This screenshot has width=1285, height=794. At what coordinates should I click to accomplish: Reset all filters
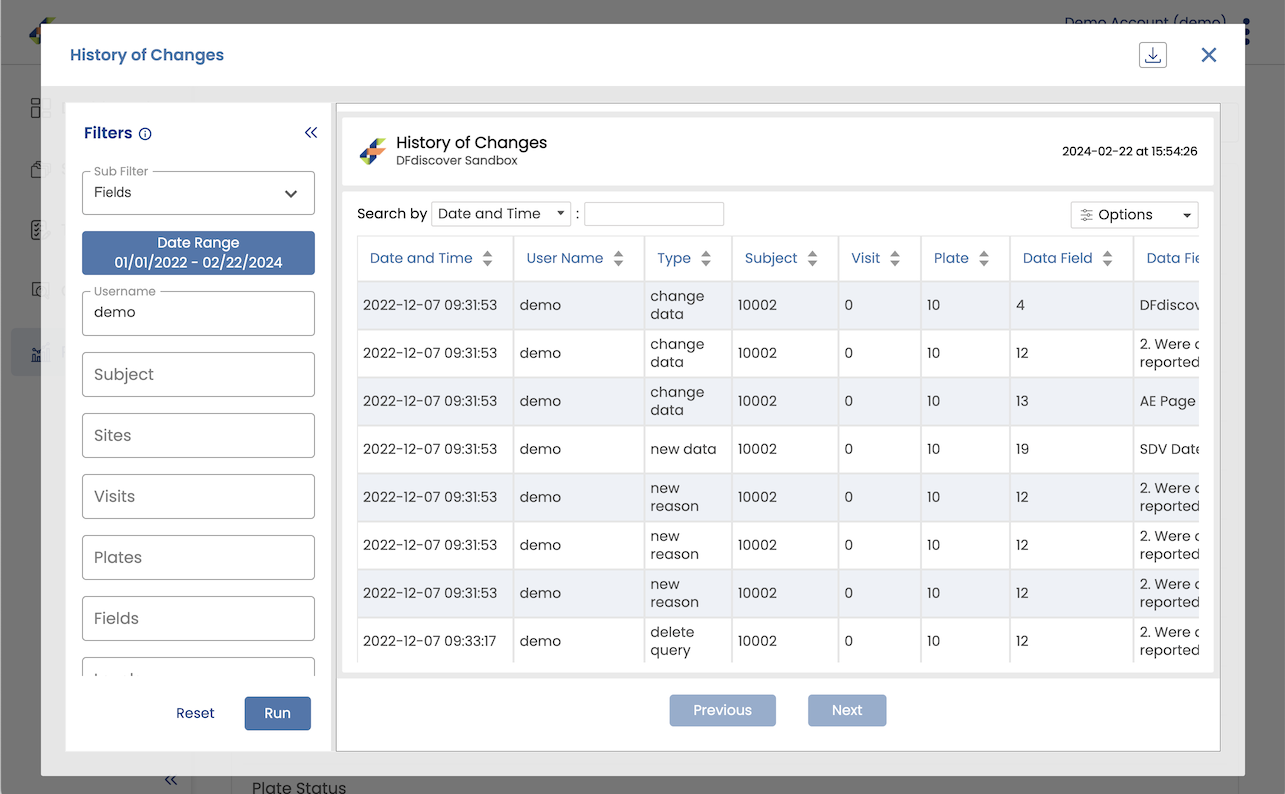pyautogui.click(x=195, y=713)
